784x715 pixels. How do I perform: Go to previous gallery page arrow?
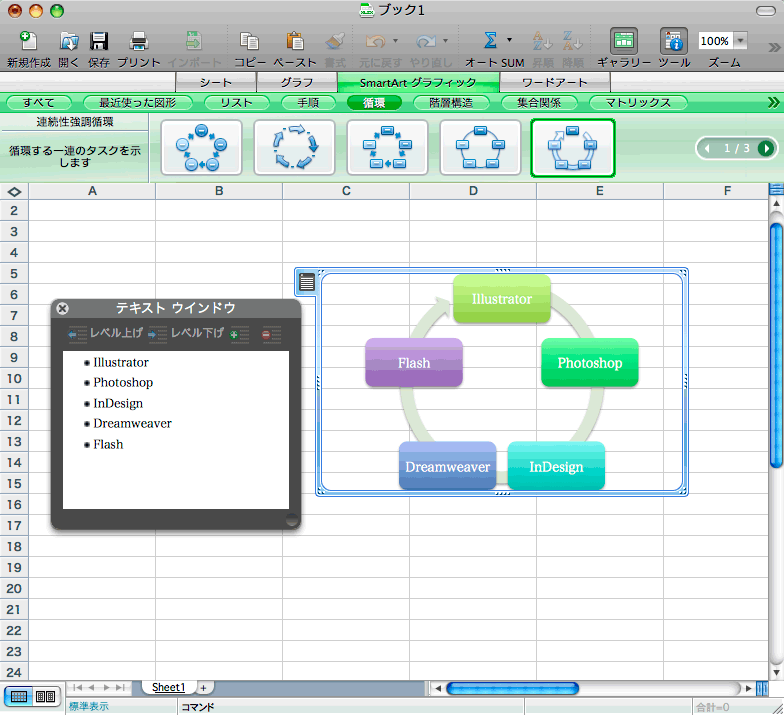pyautogui.click(x=707, y=148)
